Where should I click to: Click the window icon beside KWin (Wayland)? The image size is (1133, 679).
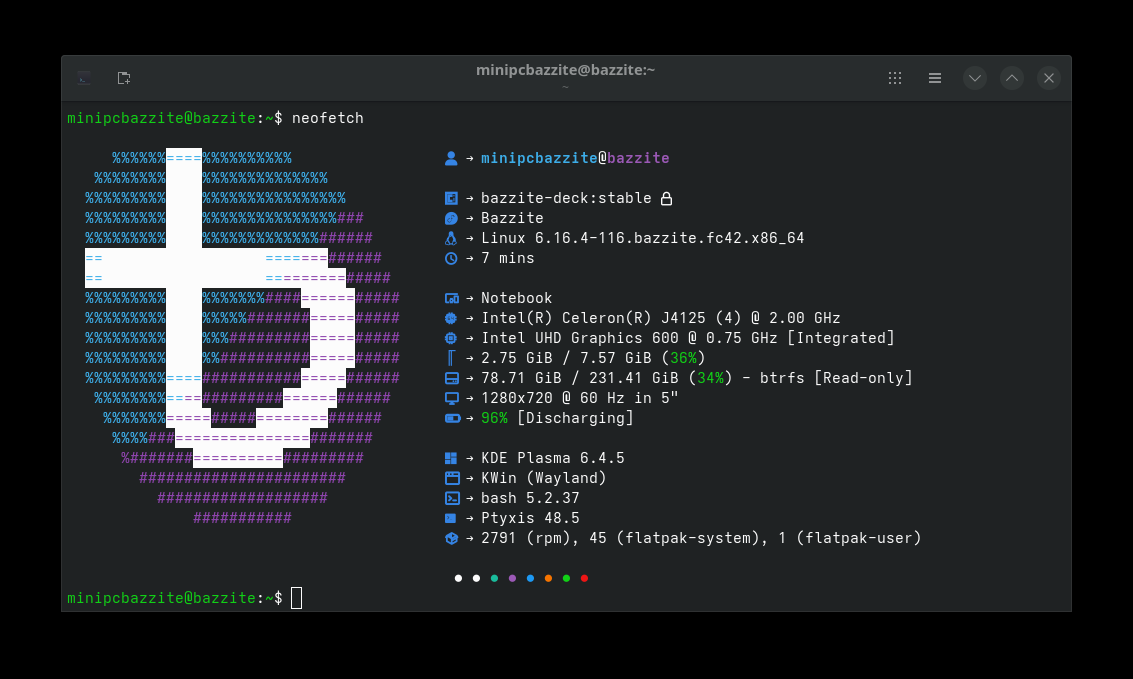coord(452,478)
